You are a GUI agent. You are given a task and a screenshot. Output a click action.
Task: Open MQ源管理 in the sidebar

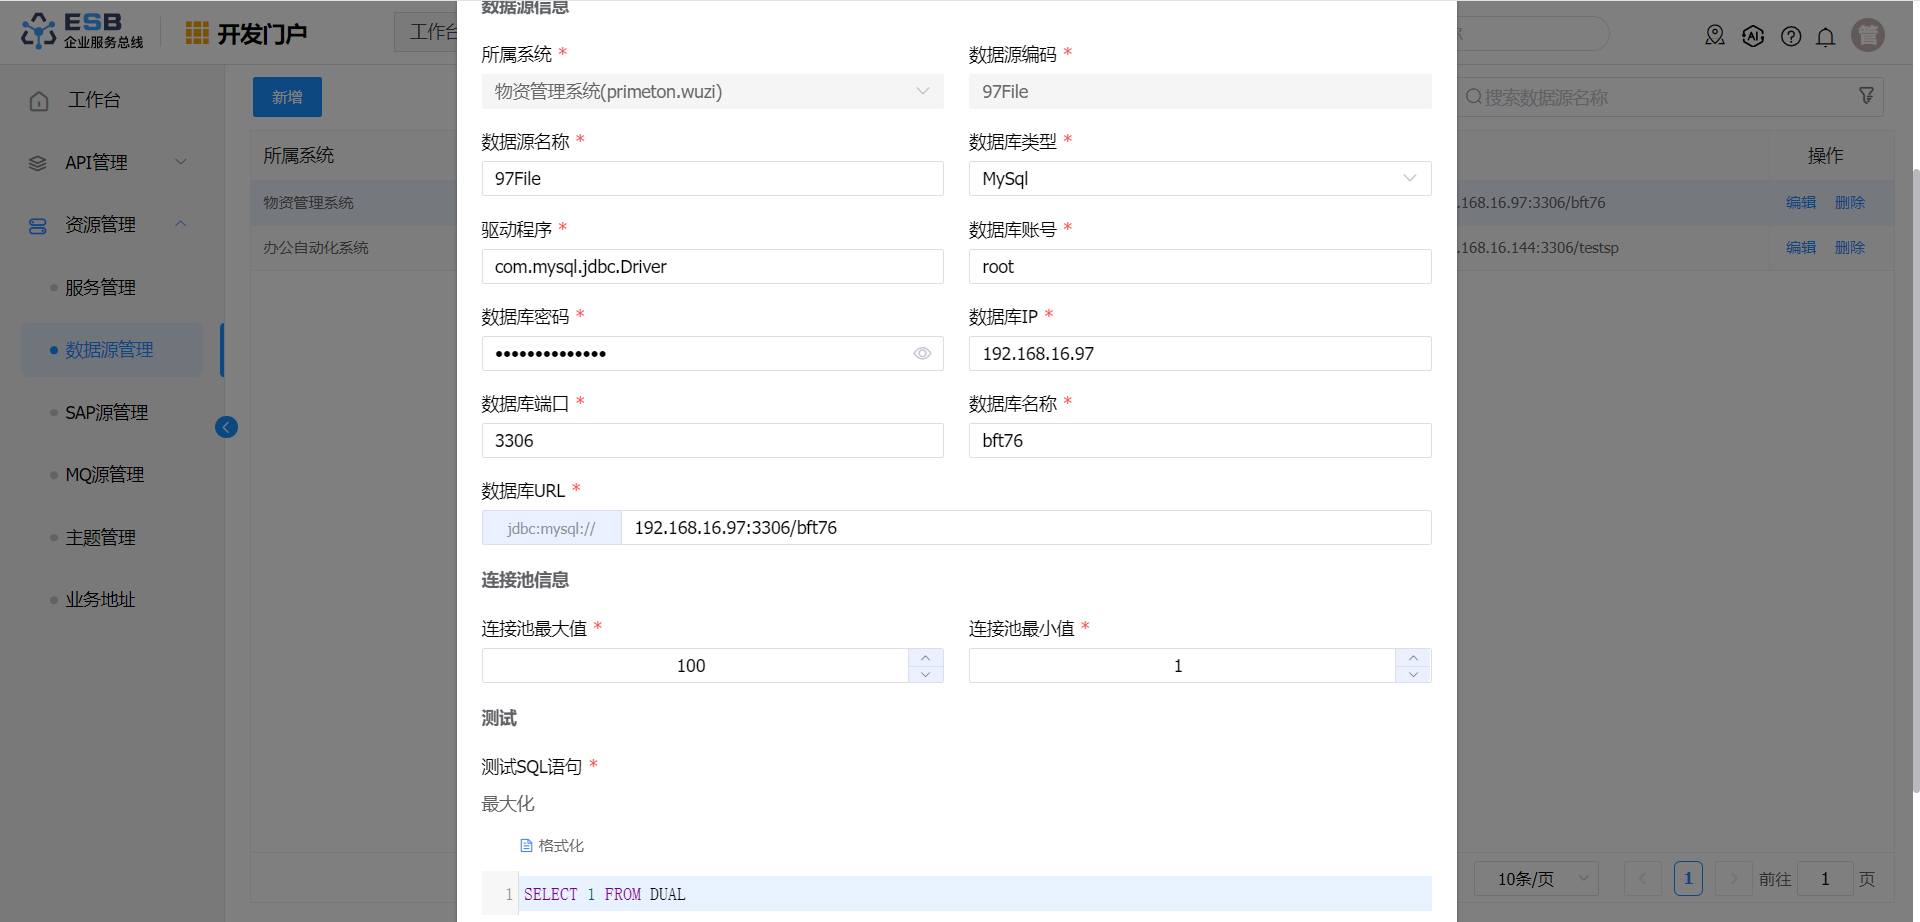105,475
